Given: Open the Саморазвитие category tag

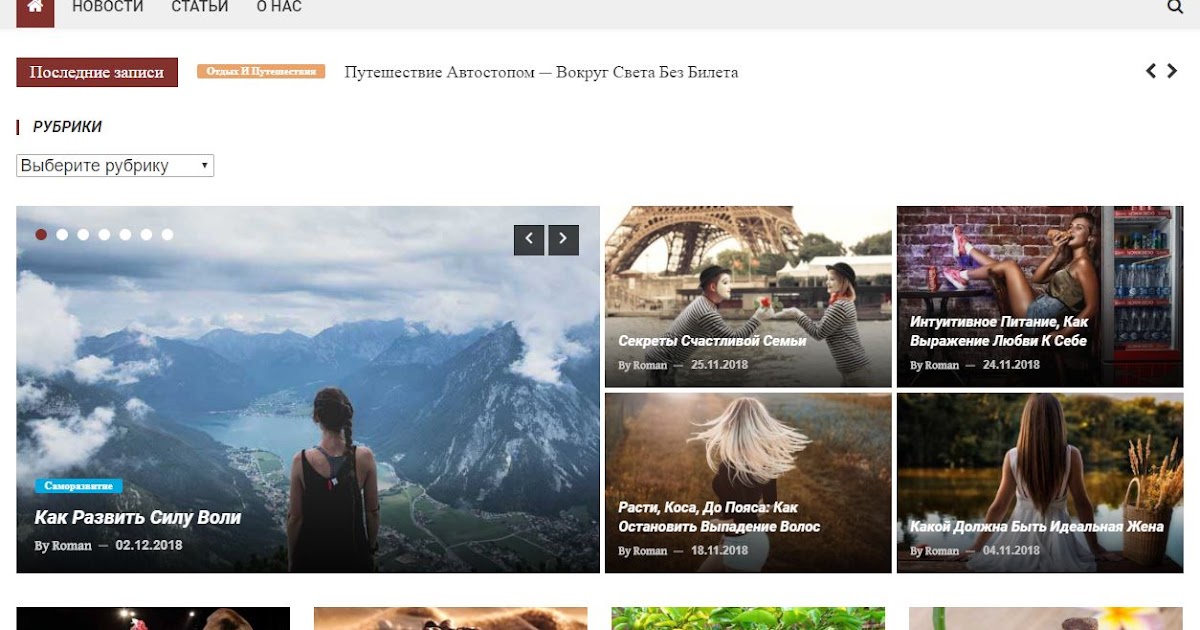Looking at the screenshot, I should pos(79,486).
